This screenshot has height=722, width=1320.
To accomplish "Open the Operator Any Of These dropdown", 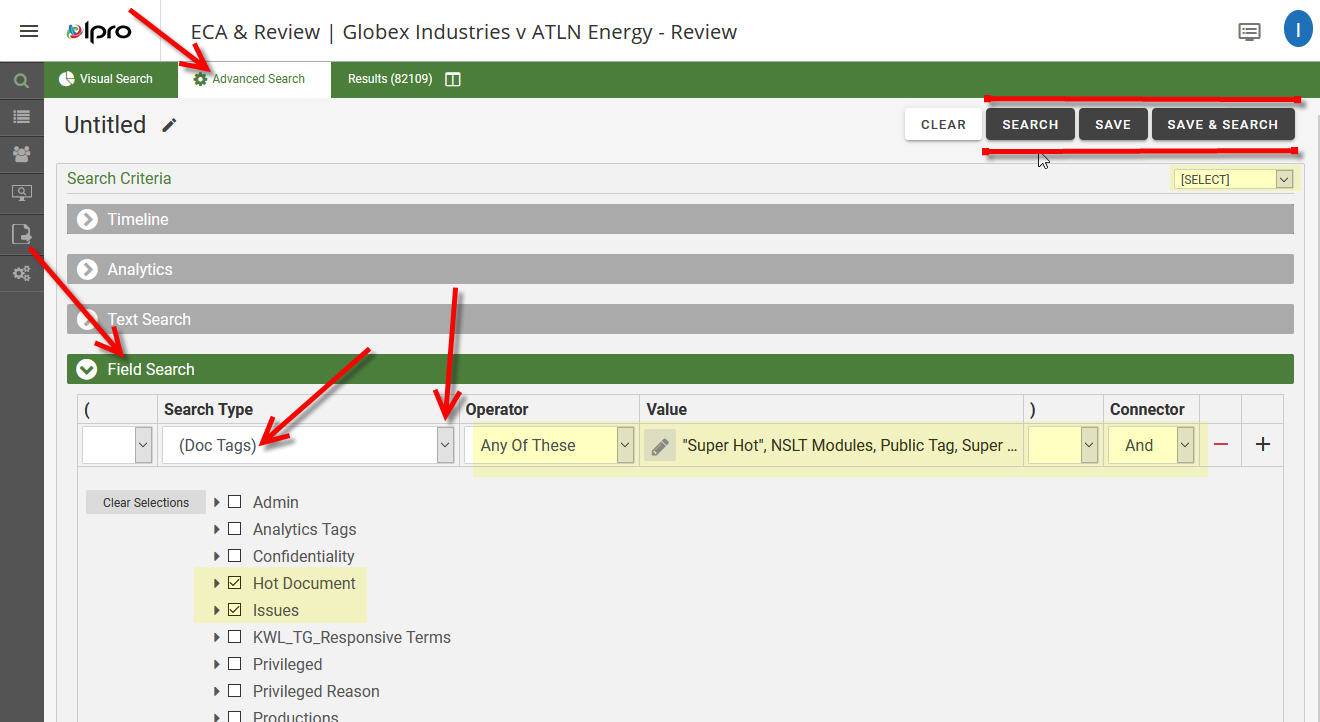I will point(549,445).
